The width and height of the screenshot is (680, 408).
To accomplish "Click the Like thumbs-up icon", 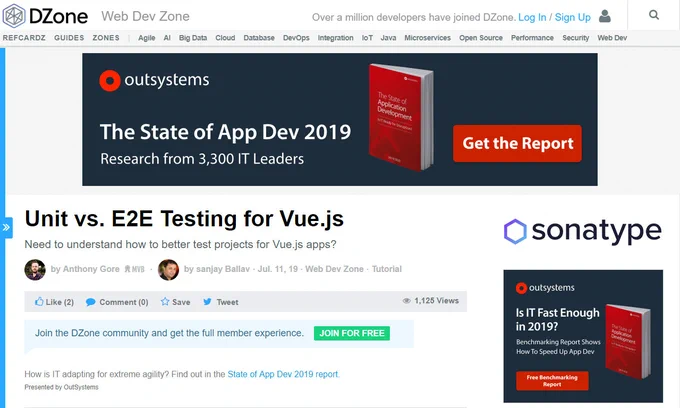I will coord(39,301).
